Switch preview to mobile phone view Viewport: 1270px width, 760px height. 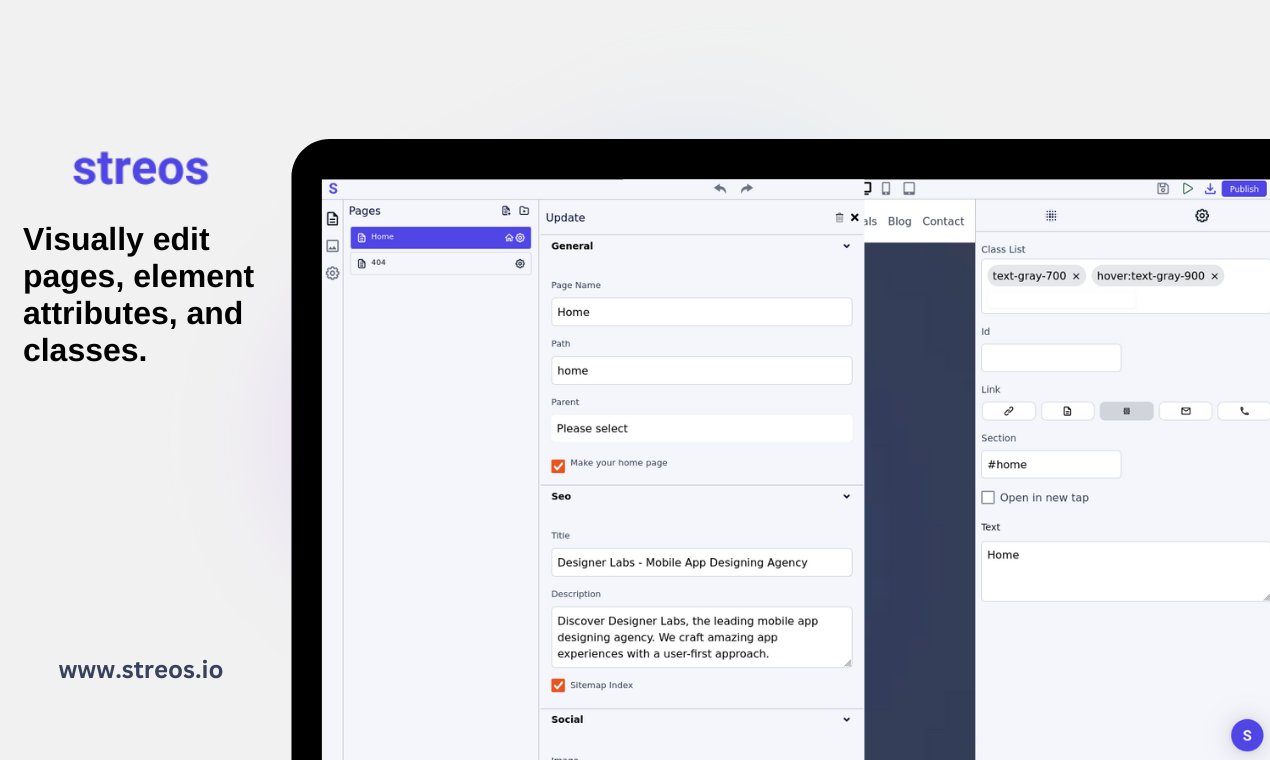coord(886,188)
